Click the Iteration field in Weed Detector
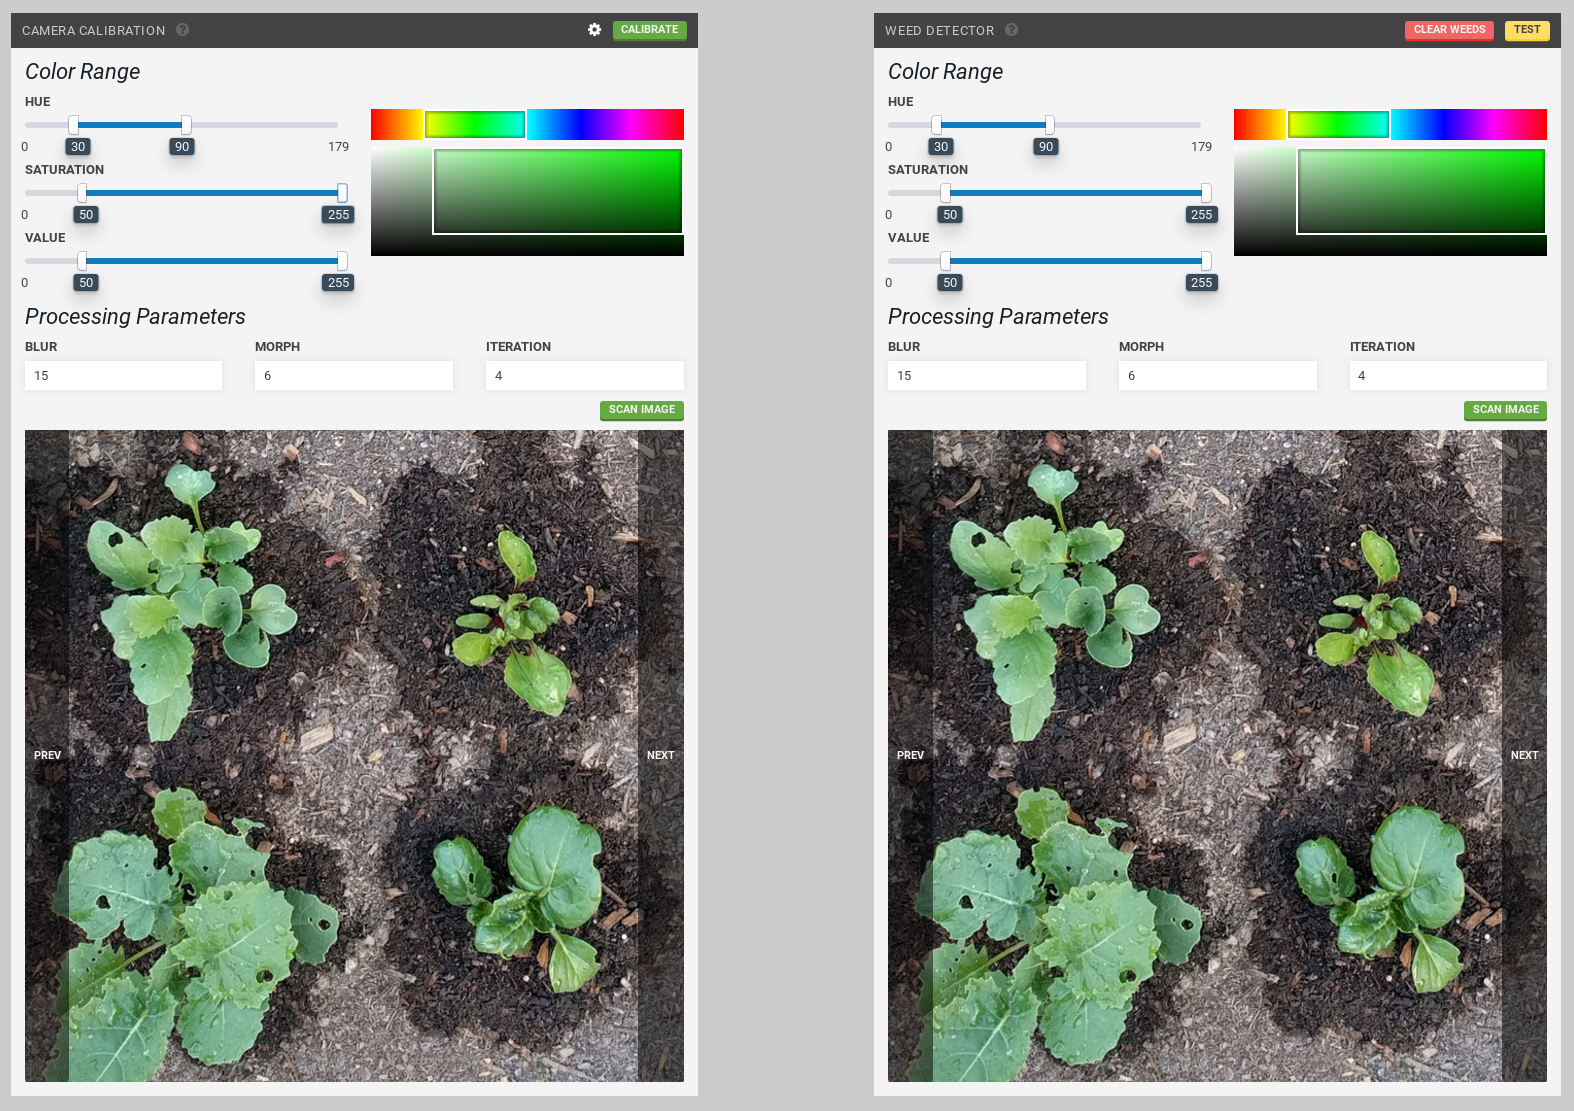This screenshot has width=1574, height=1111. pyautogui.click(x=1447, y=376)
